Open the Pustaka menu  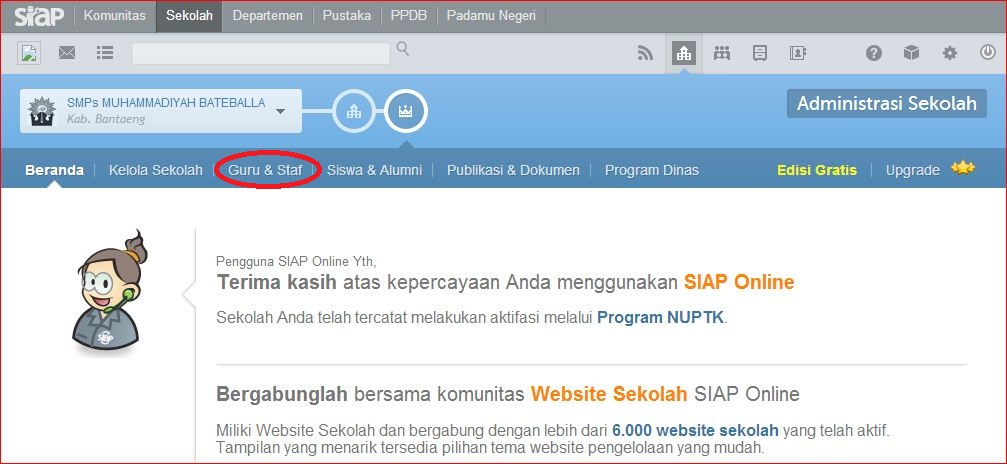(x=347, y=16)
